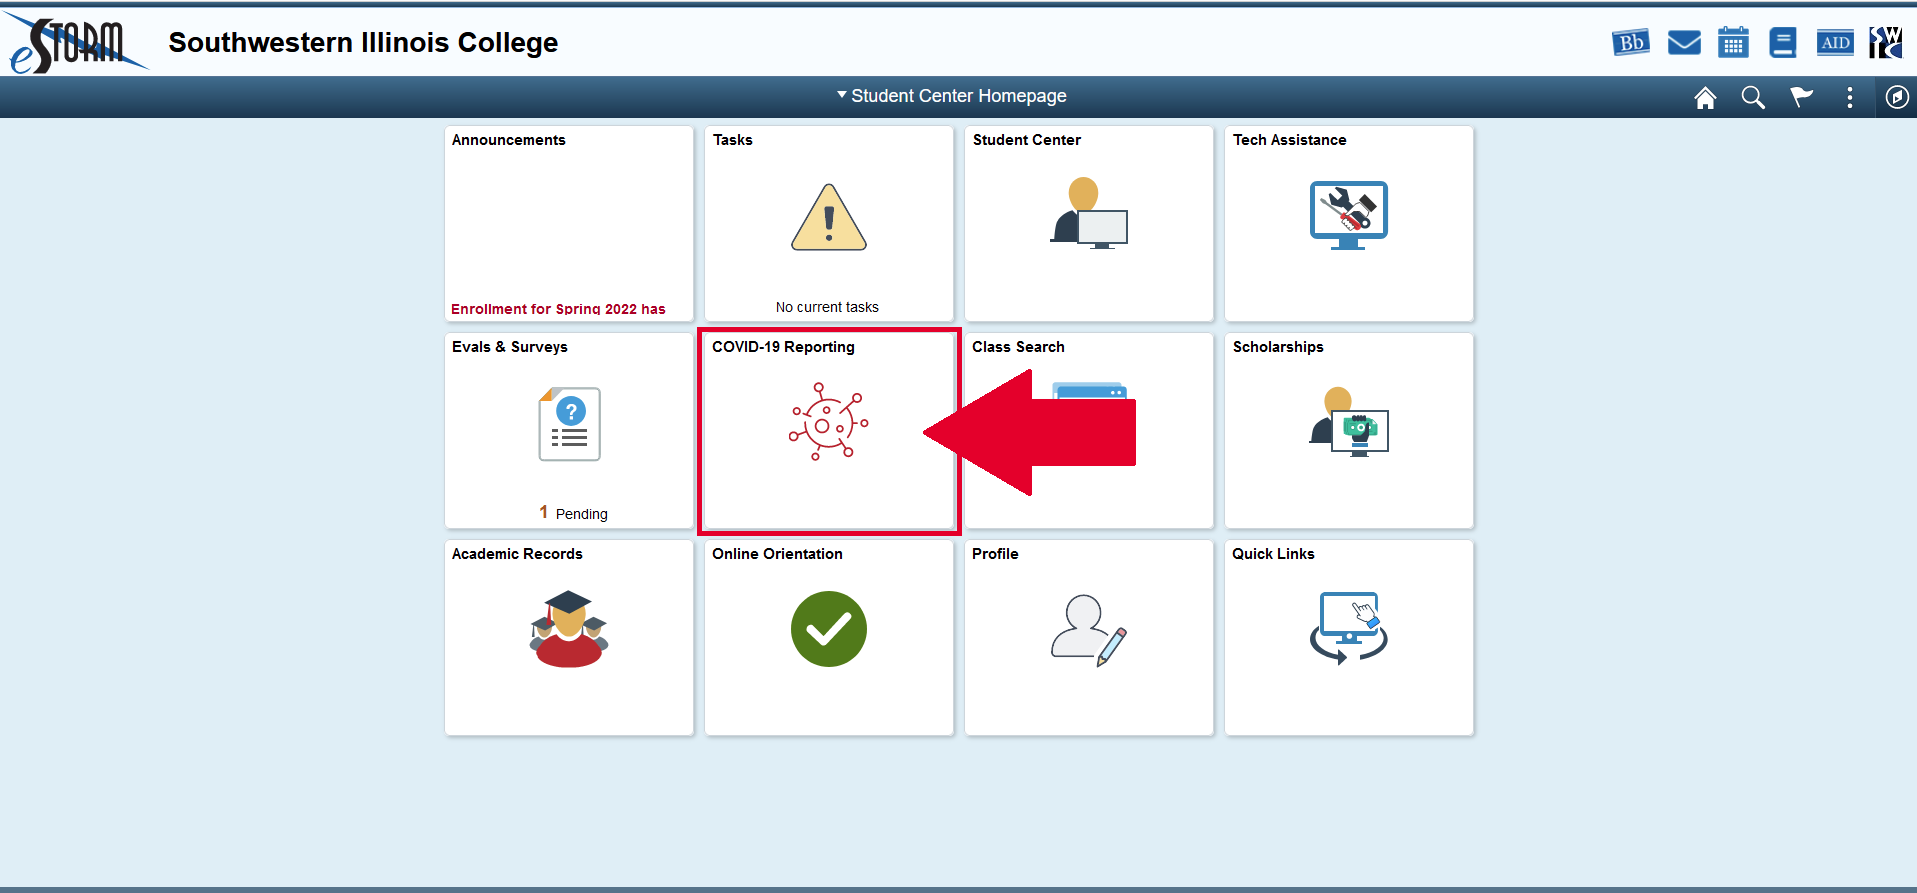
Task: Open the Evals & Surveys tile
Action: [x=569, y=430]
